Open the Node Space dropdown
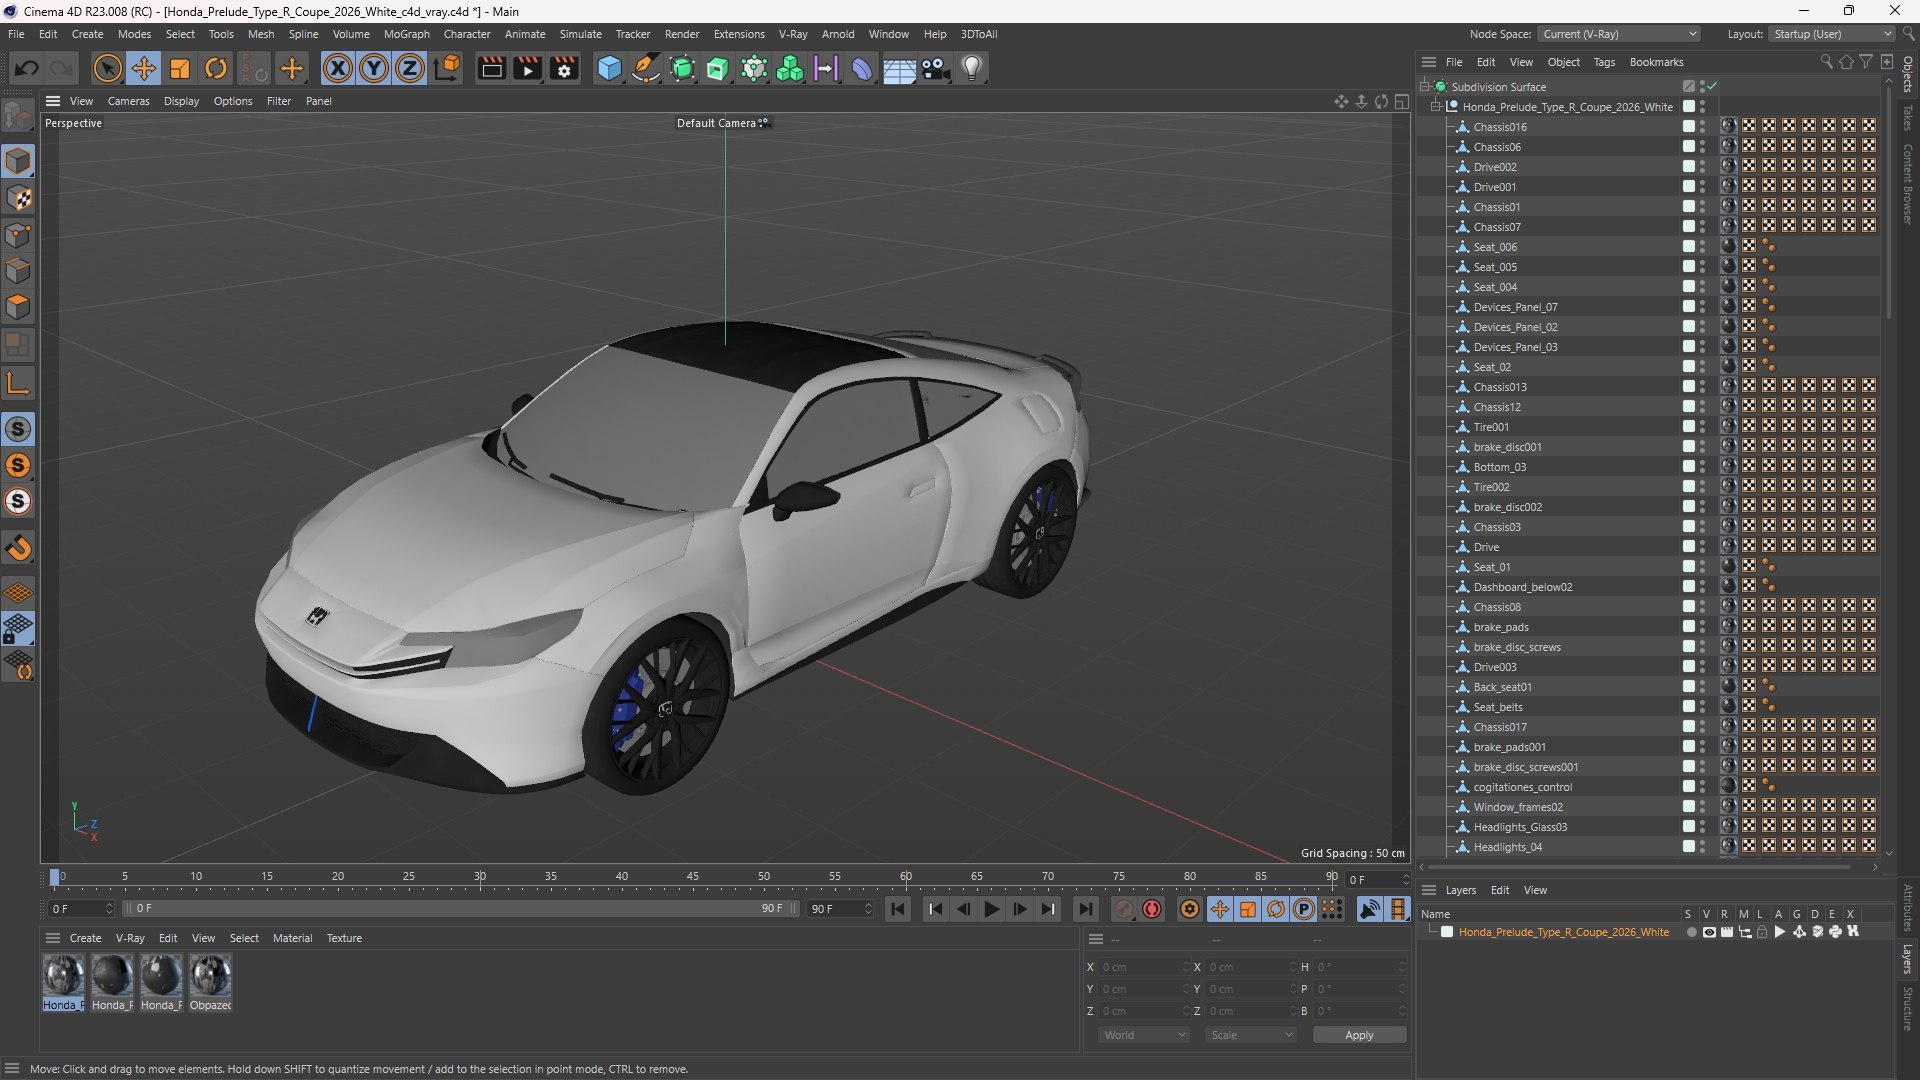This screenshot has width=1920, height=1080. pyautogui.click(x=1619, y=34)
